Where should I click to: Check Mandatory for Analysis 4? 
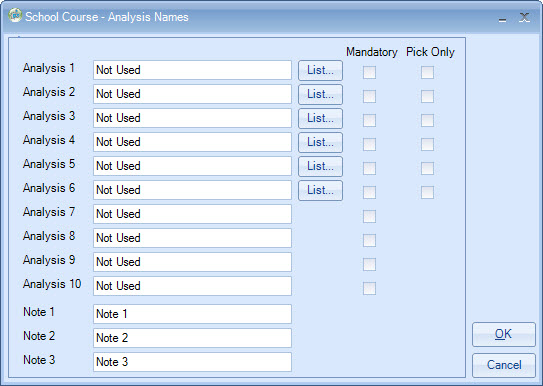369,144
